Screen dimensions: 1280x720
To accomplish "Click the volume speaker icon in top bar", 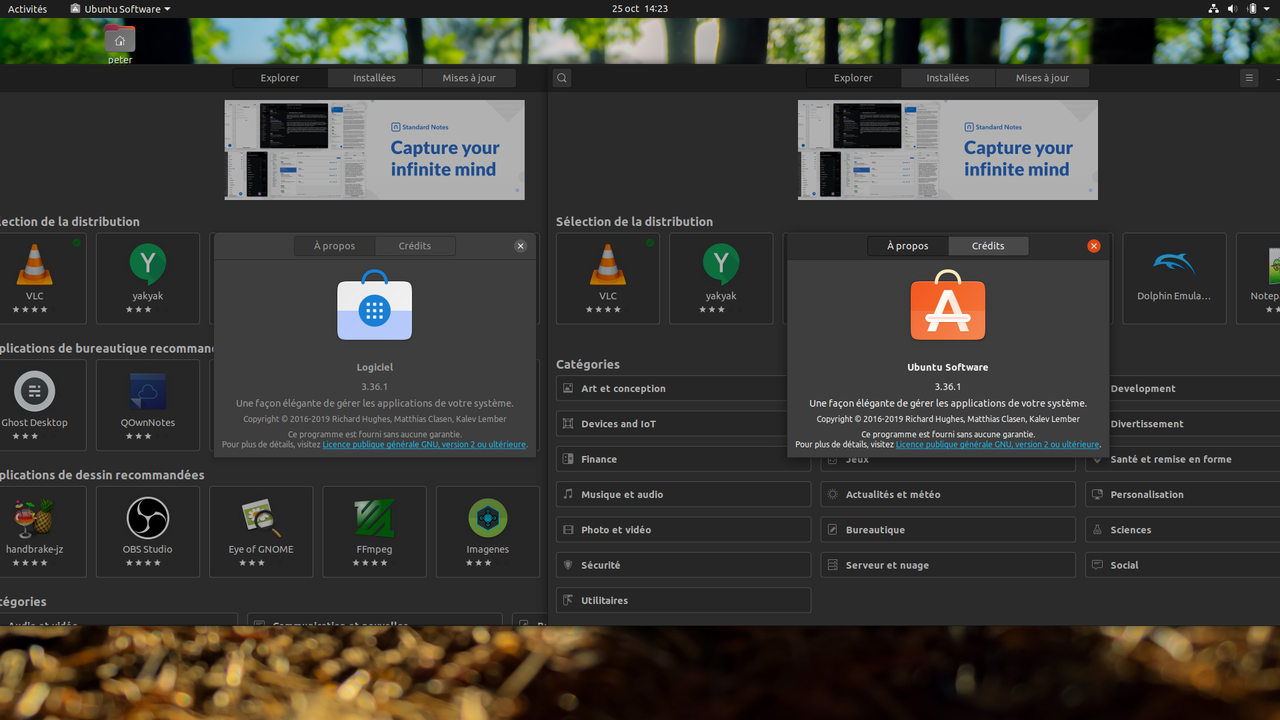I will click(1233, 8).
